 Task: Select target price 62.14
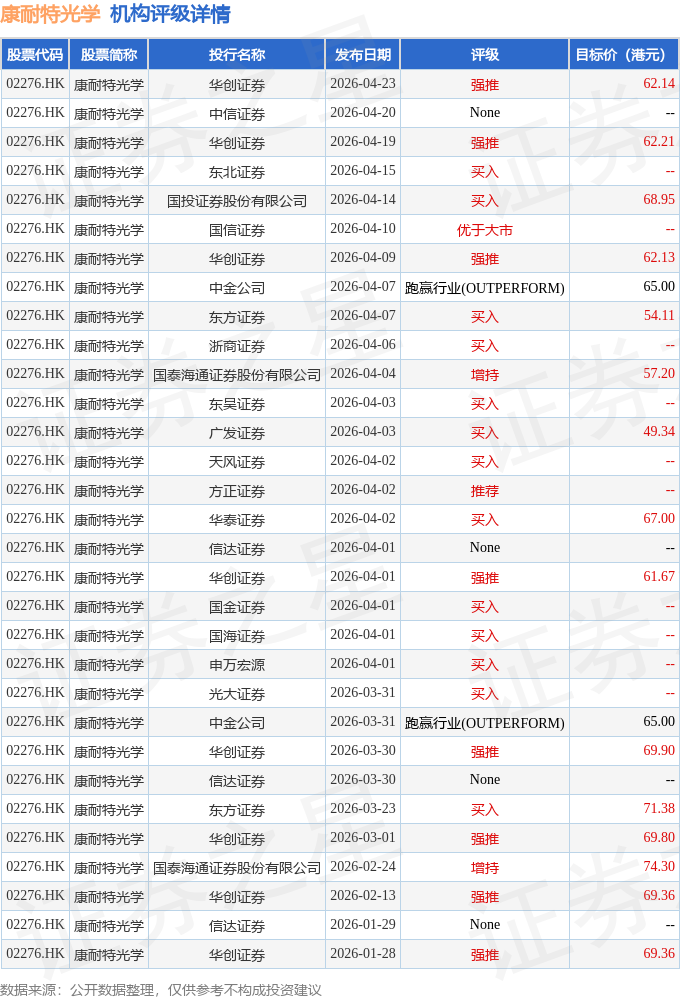(x=659, y=83)
